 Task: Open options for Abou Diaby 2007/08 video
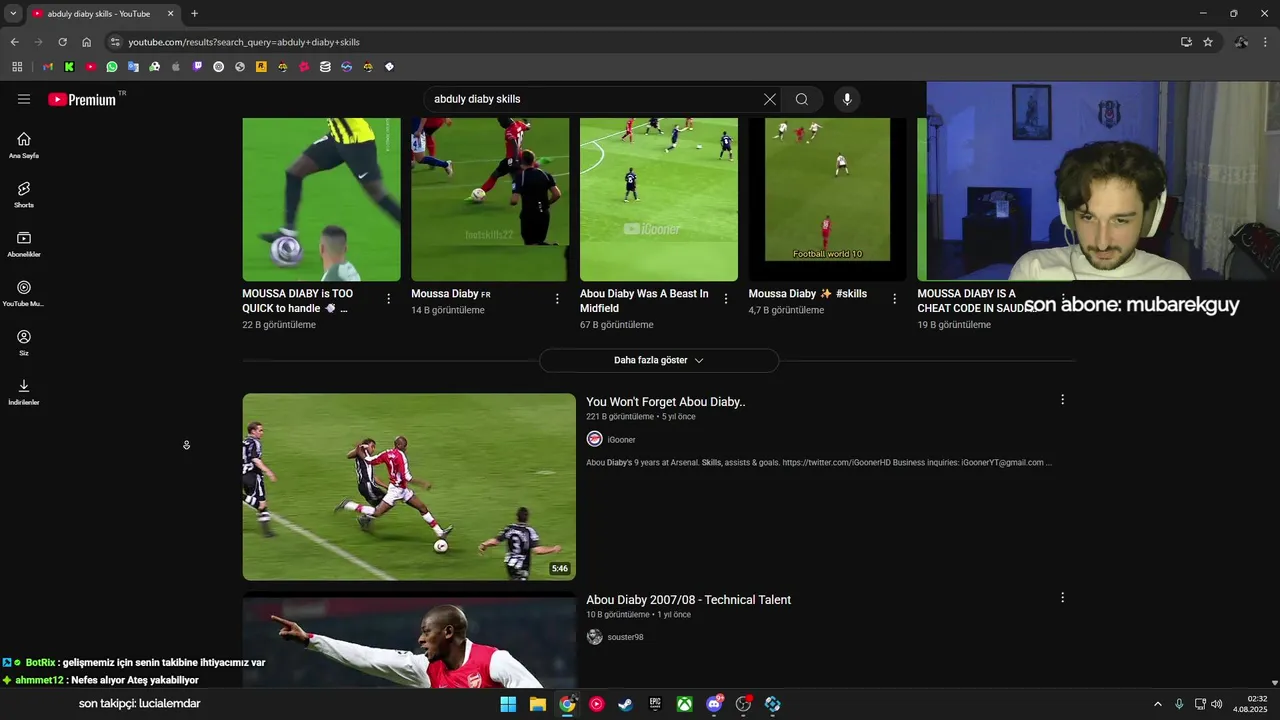(x=1062, y=598)
